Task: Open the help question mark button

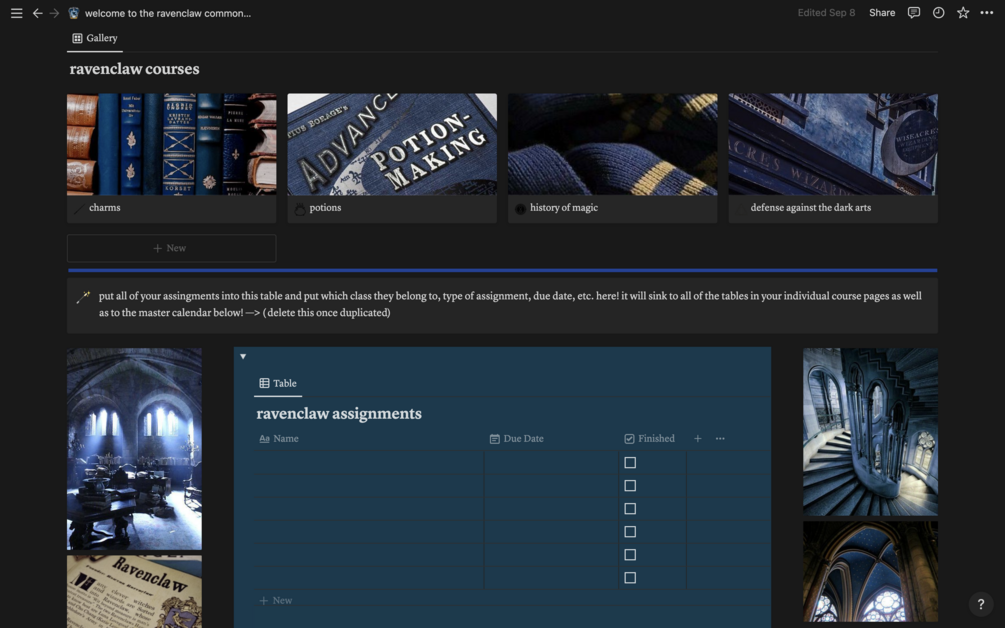Action: click(x=981, y=604)
